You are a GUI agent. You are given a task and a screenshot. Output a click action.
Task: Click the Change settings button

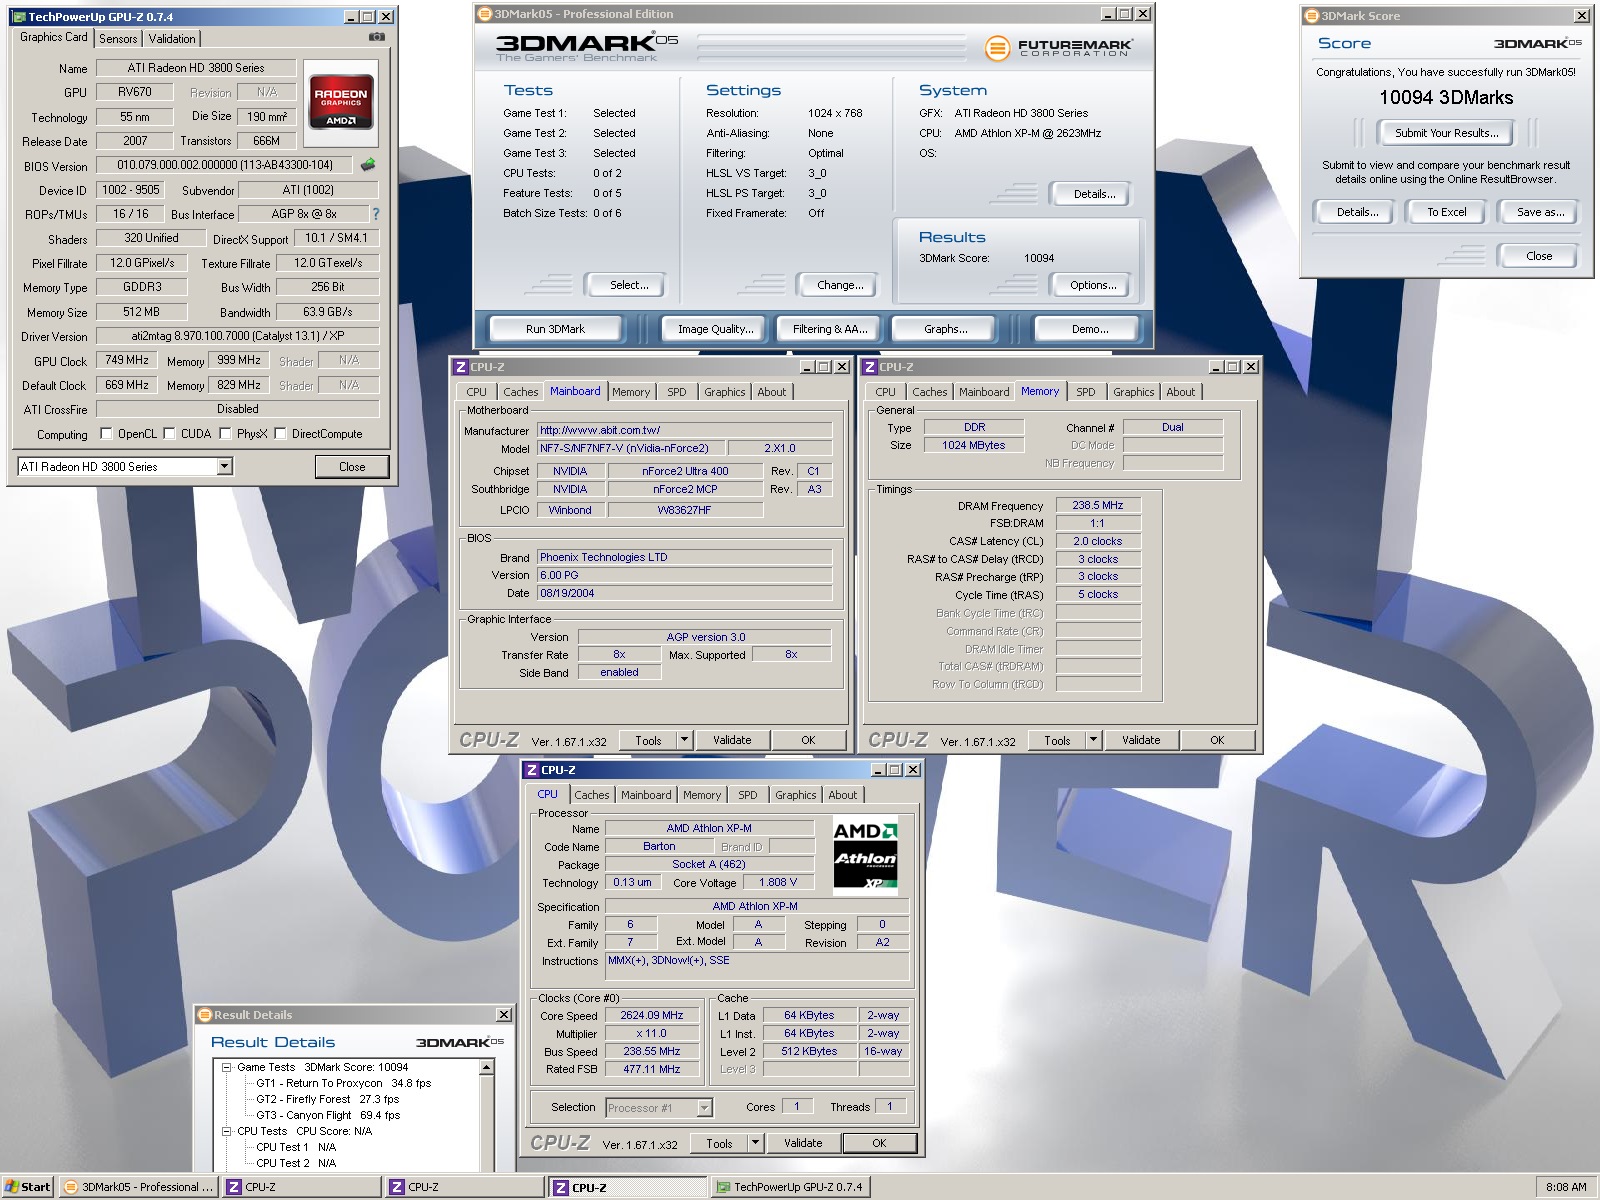click(x=840, y=285)
